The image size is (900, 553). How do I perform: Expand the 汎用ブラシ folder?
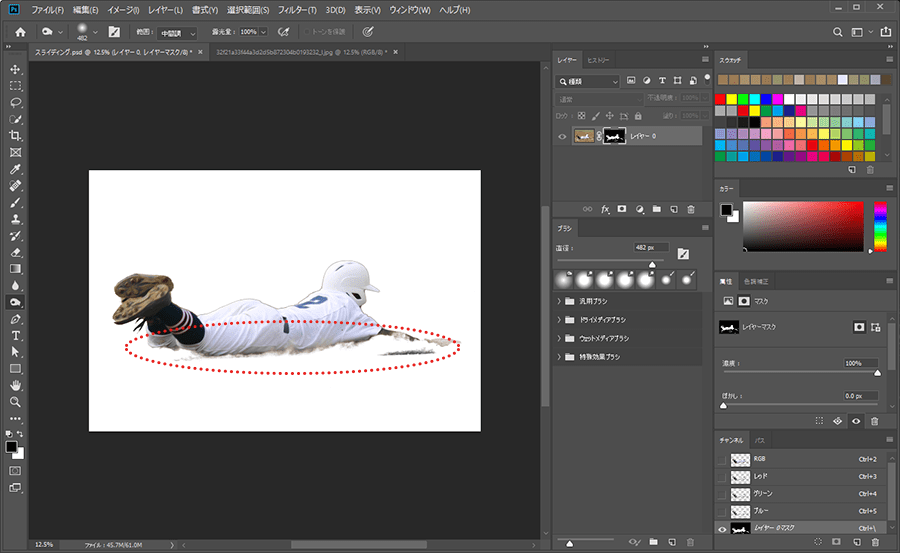pos(559,301)
